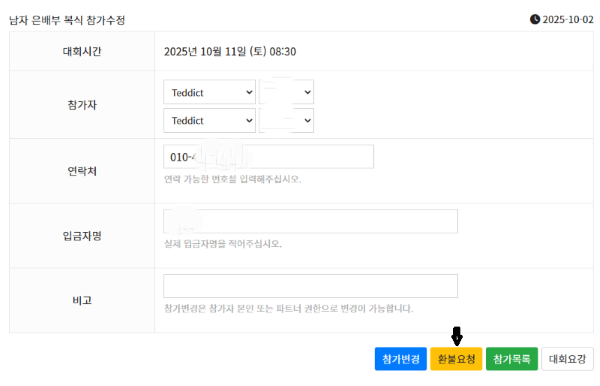This screenshot has height=386, width=600.
Task: Click into the 비고 remarks field
Action: 310,286
